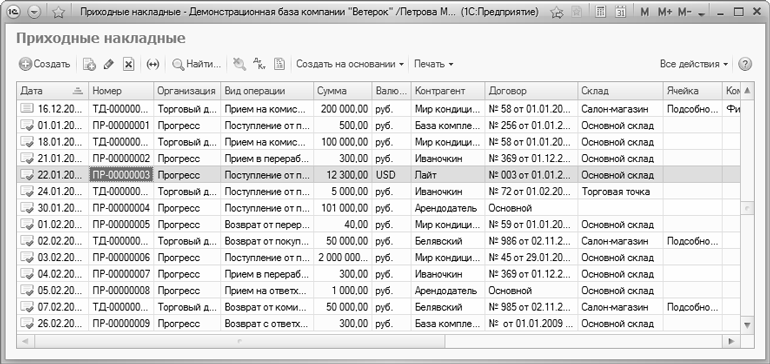Select the ПР-00000006 document row
Viewport: 770px width, 364px height.
click(378, 257)
